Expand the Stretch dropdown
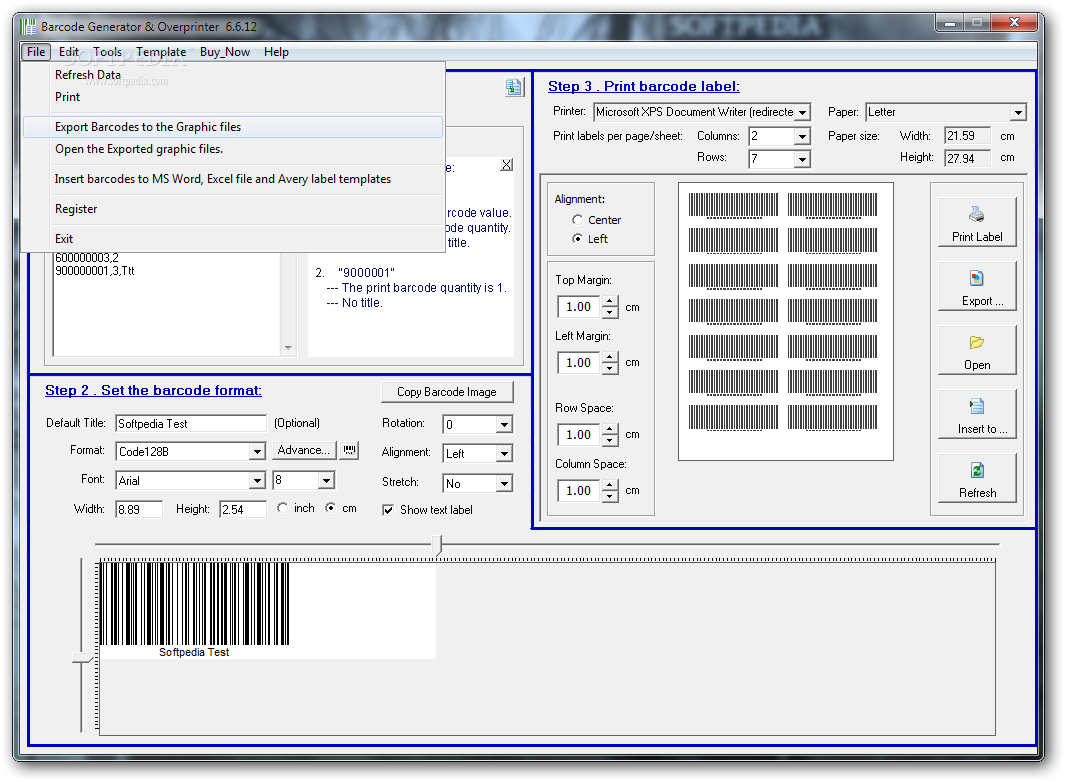 [504, 483]
